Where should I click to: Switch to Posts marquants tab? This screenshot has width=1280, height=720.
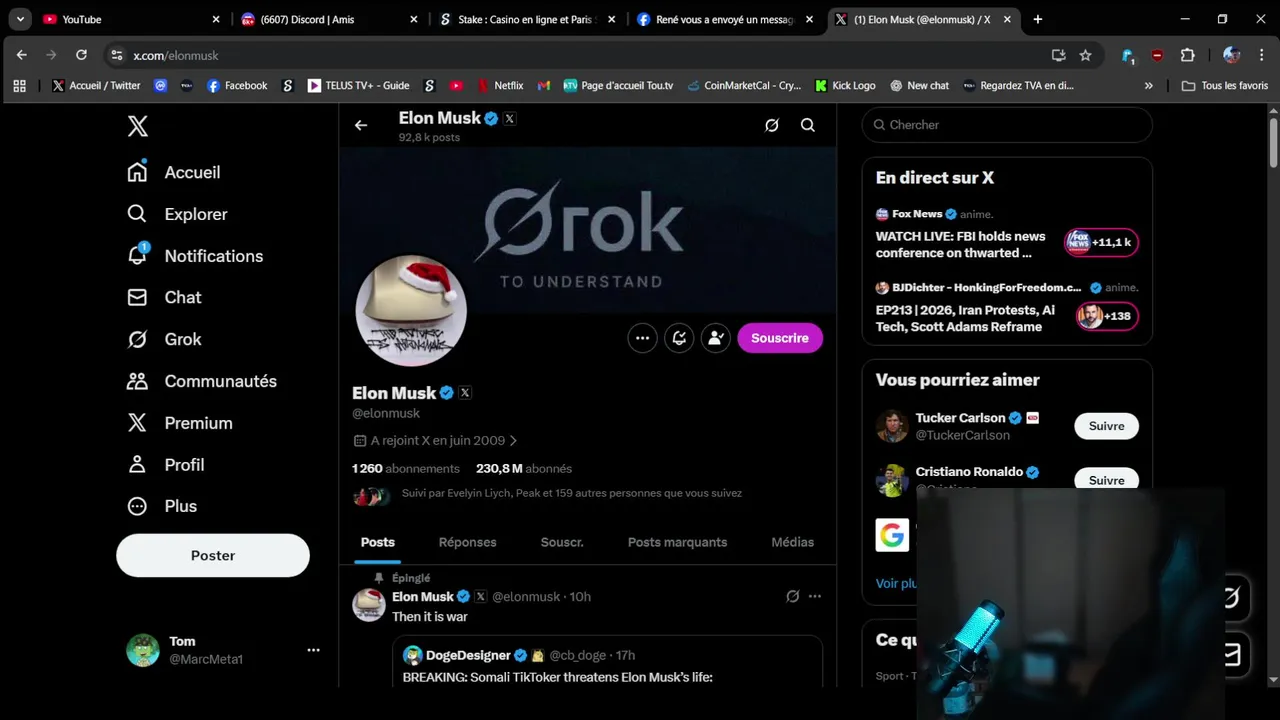tap(678, 542)
